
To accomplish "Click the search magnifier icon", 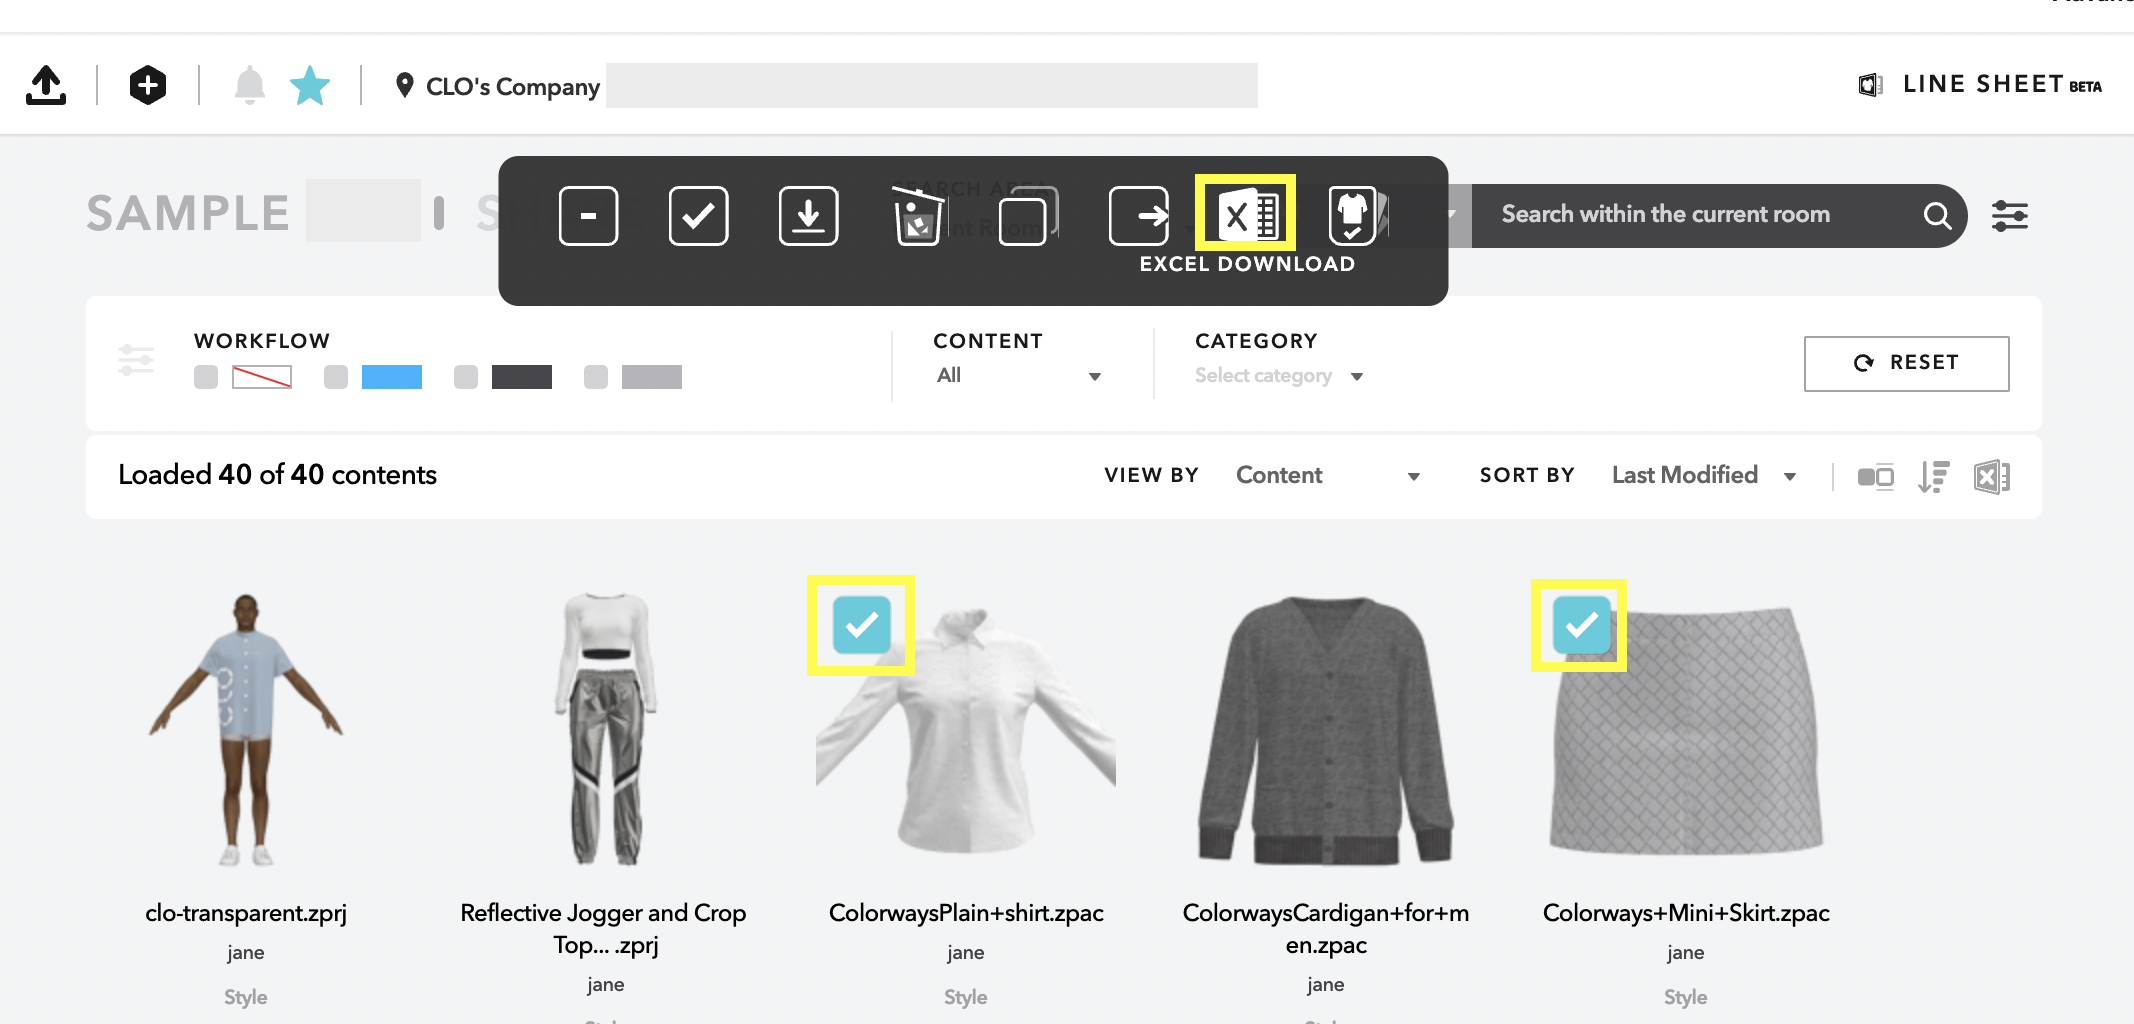I will coord(1937,215).
